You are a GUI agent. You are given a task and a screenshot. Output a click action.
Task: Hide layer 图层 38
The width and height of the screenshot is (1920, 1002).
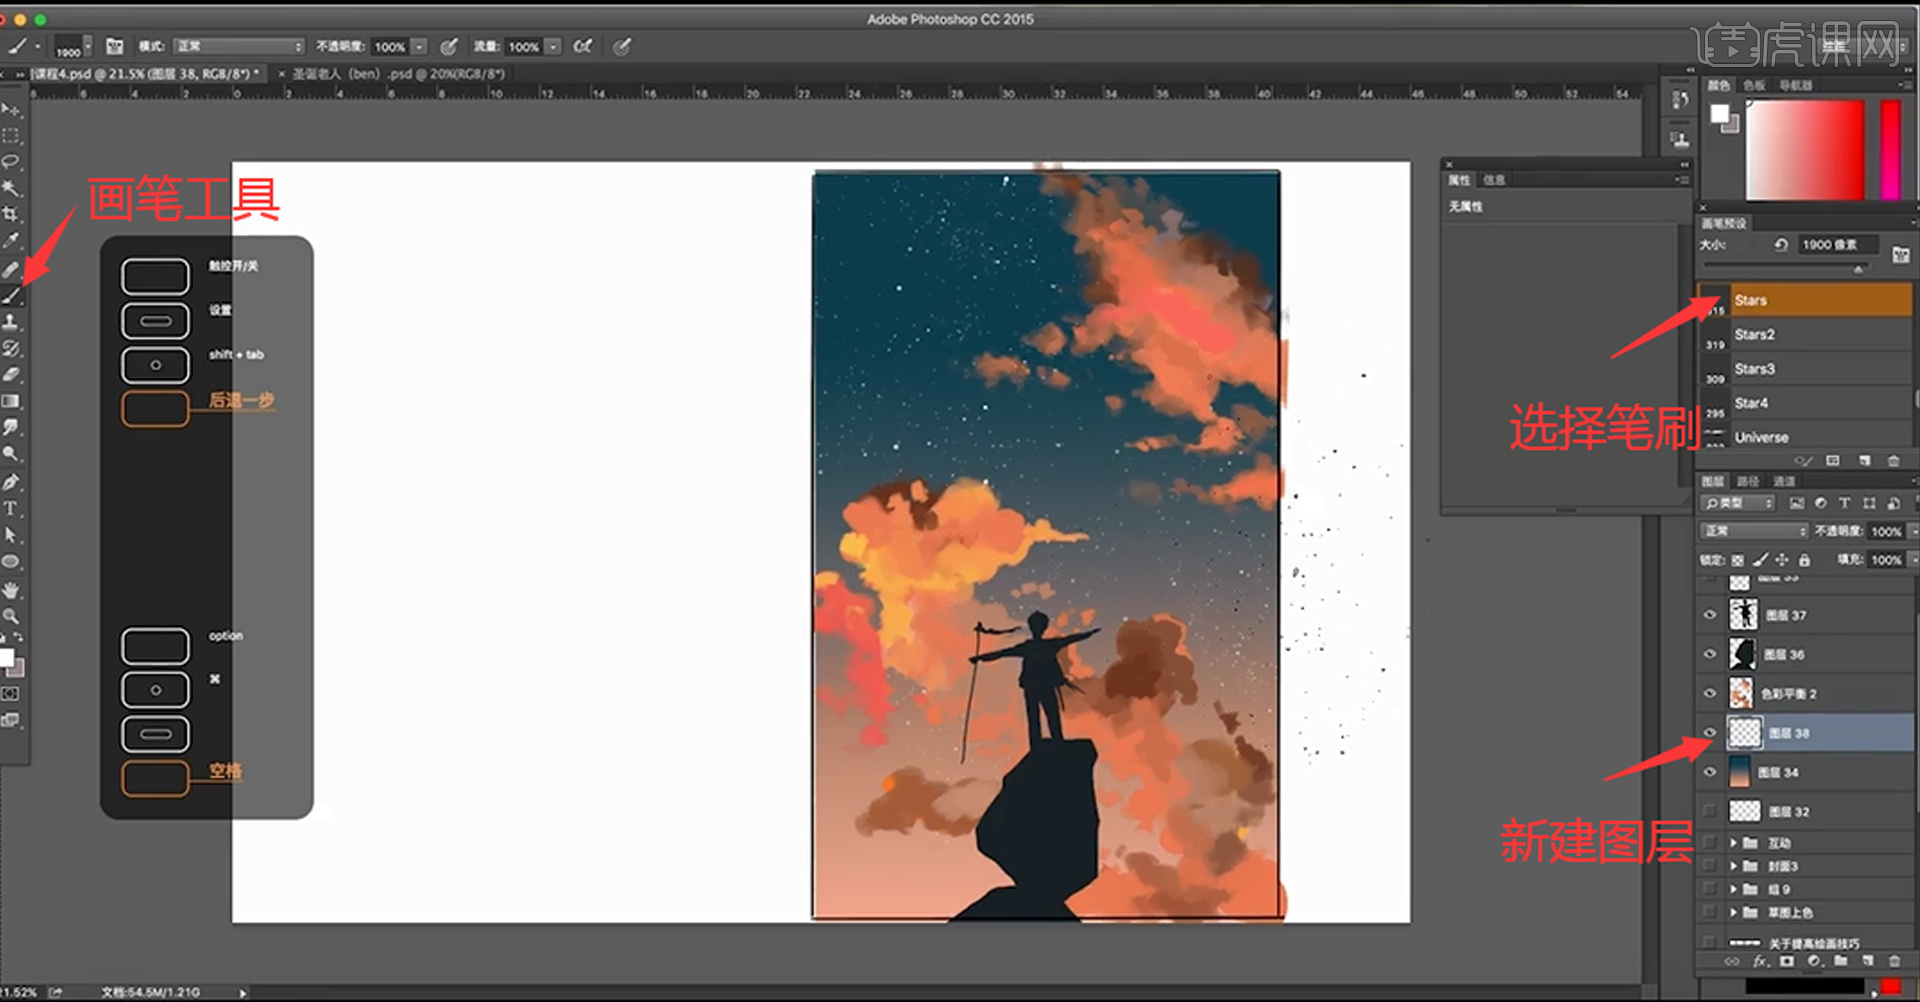pyautogui.click(x=1710, y=733)
